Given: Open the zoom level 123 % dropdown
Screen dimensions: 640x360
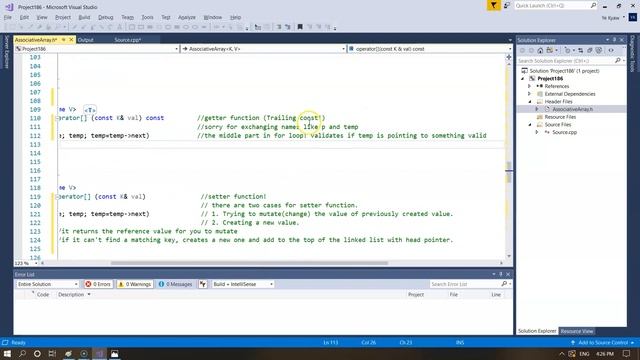Looking at the screenshot, I should pos(26,263).
